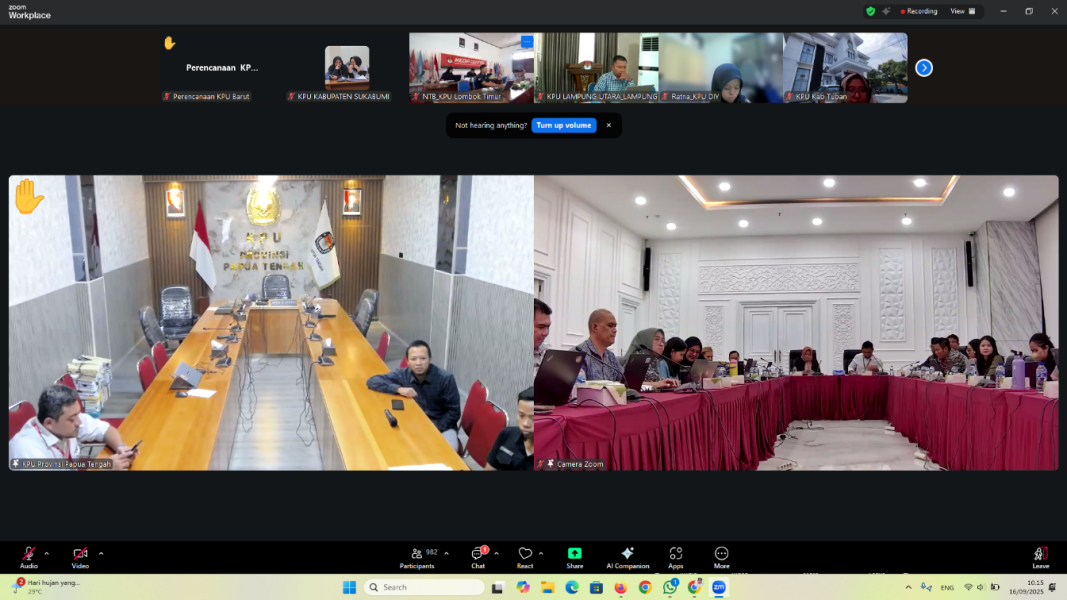Screen dimensions: 1067x600
Task: Dismiss the 'Not hearing anything?' notification
Action: point(608,125)
